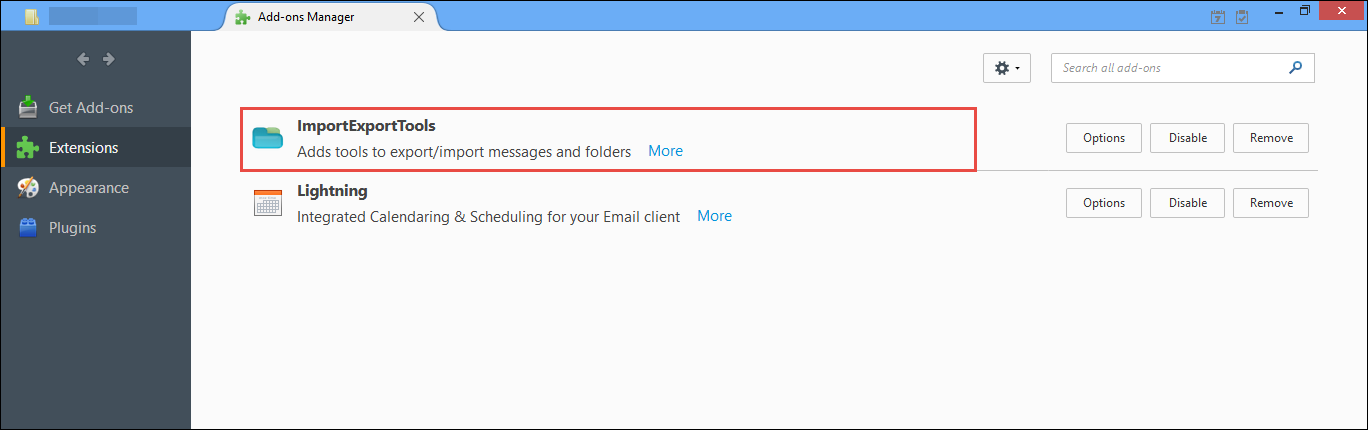Image resolution: width=1368 pixels, height=430 pixels.
Task: Click the mail folder tab icon
Action: click(x=32, y=17)
